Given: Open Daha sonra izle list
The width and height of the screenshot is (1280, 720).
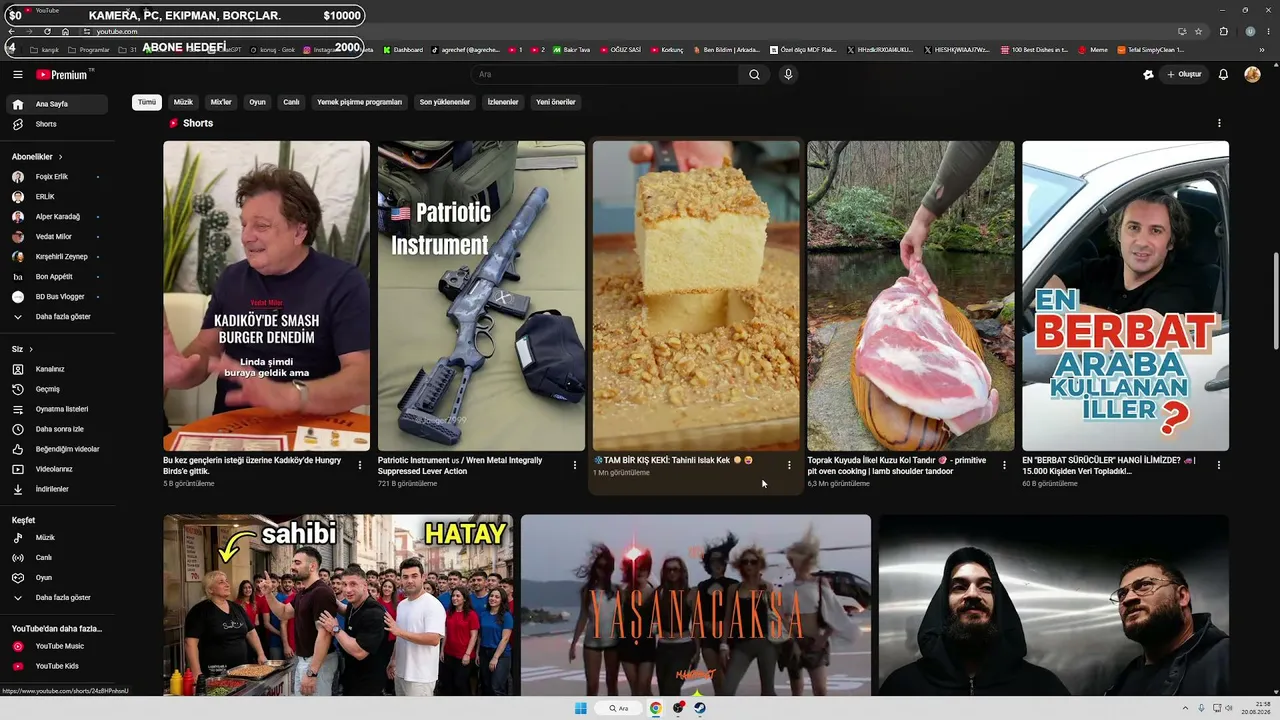Looking at the screenshot, I should pyautogui.click(x=56, y=429).
